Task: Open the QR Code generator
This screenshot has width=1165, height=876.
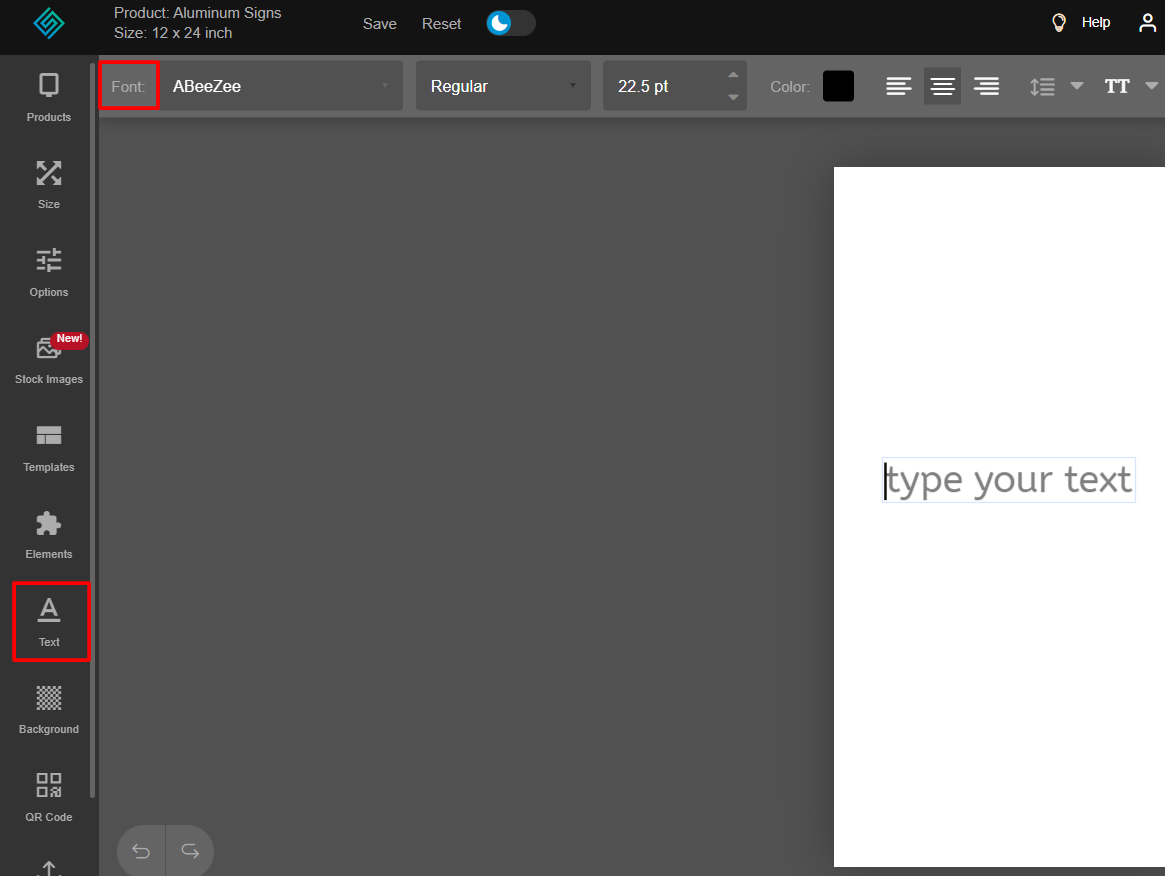Action: pyautogui.click(x=48, y=797)
